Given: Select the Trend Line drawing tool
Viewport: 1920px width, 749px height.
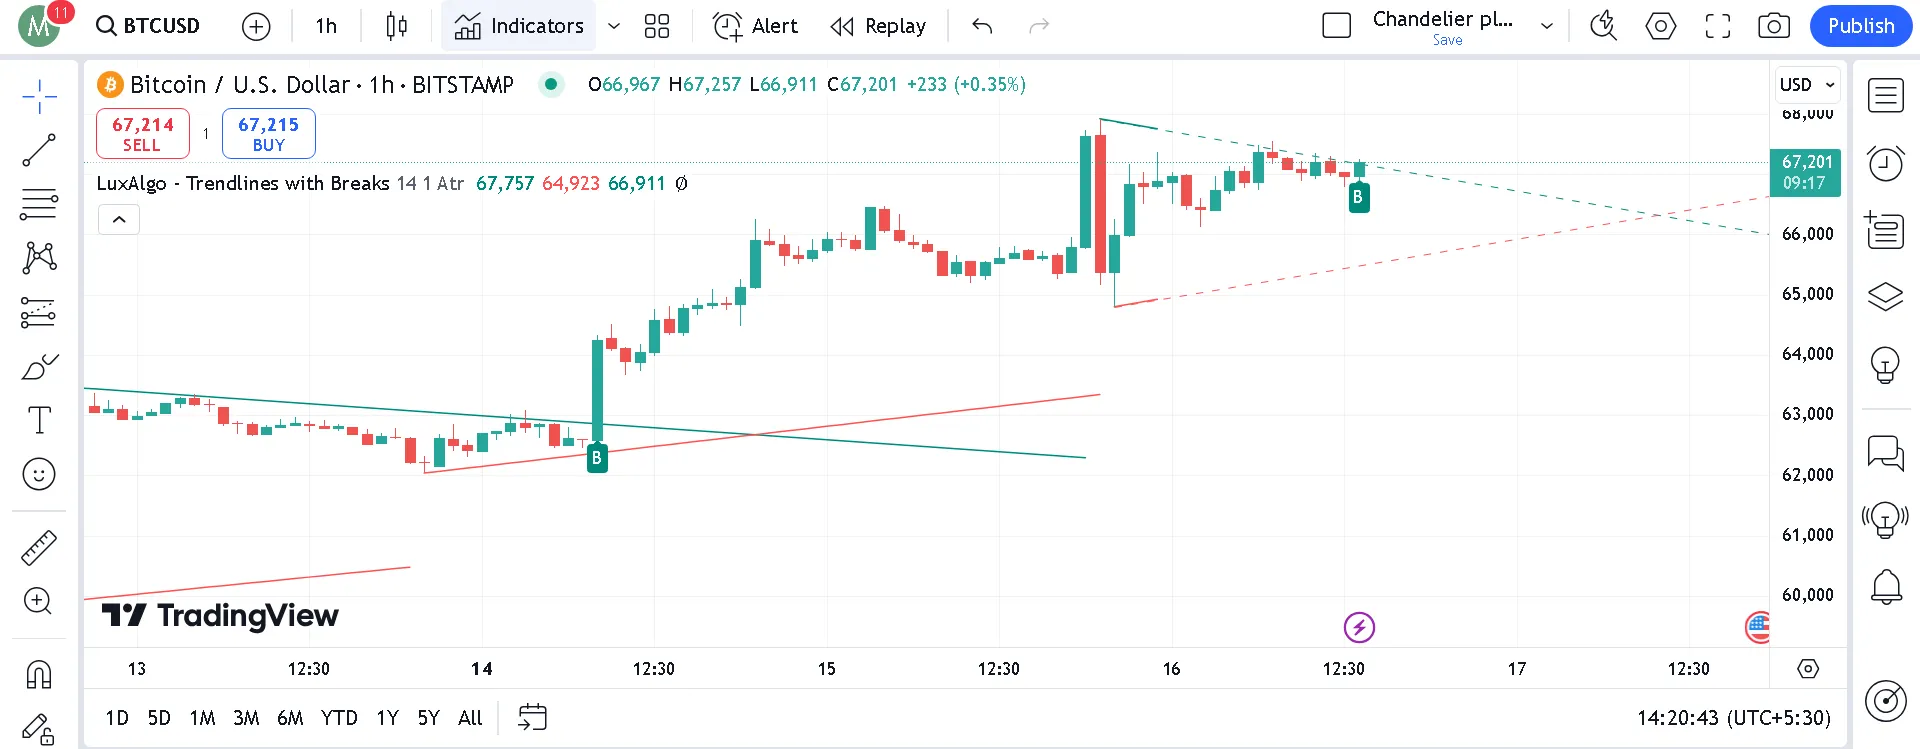Looking at the screenshot, I should [x=39, y=150].
